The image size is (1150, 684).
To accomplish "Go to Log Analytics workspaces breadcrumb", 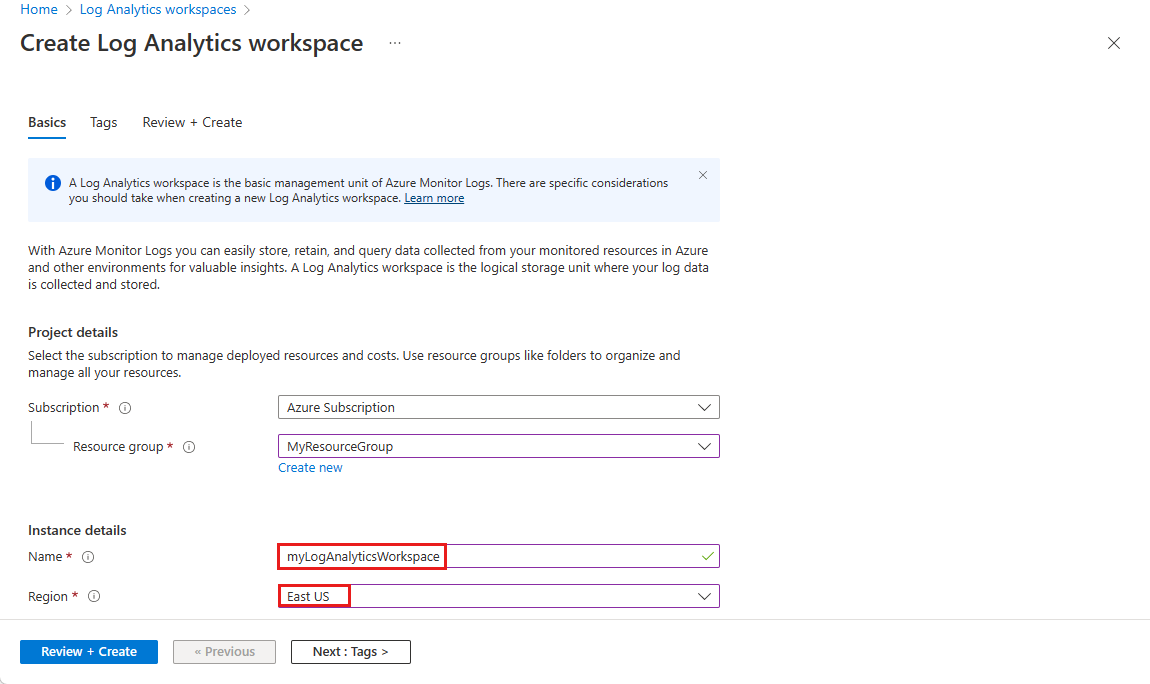I will tap(158, 10).
